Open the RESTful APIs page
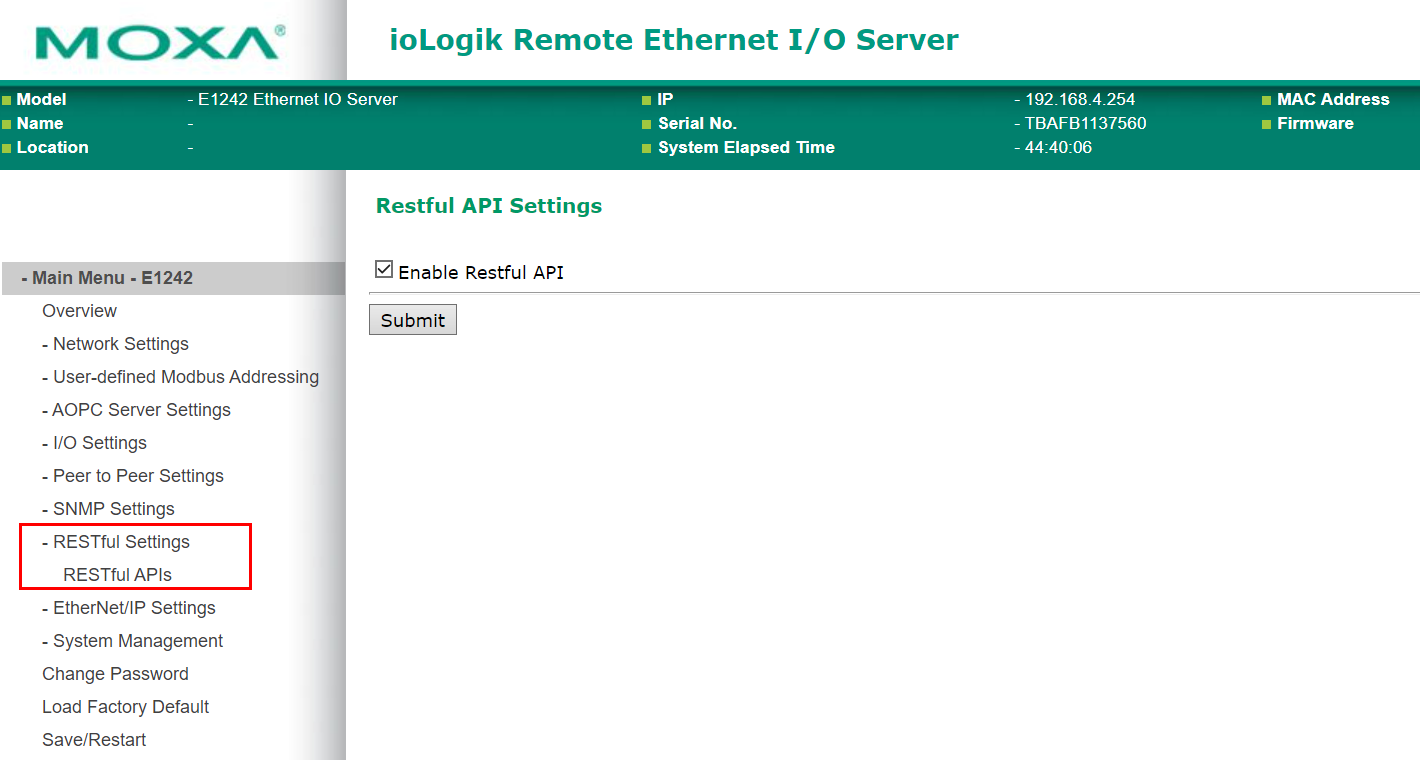This screenshot has width=1420, height=760. coord(117,575)
